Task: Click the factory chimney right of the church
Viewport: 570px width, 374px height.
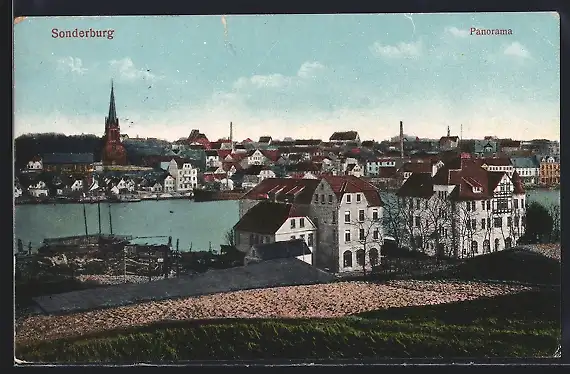Action: coord(231,135)
